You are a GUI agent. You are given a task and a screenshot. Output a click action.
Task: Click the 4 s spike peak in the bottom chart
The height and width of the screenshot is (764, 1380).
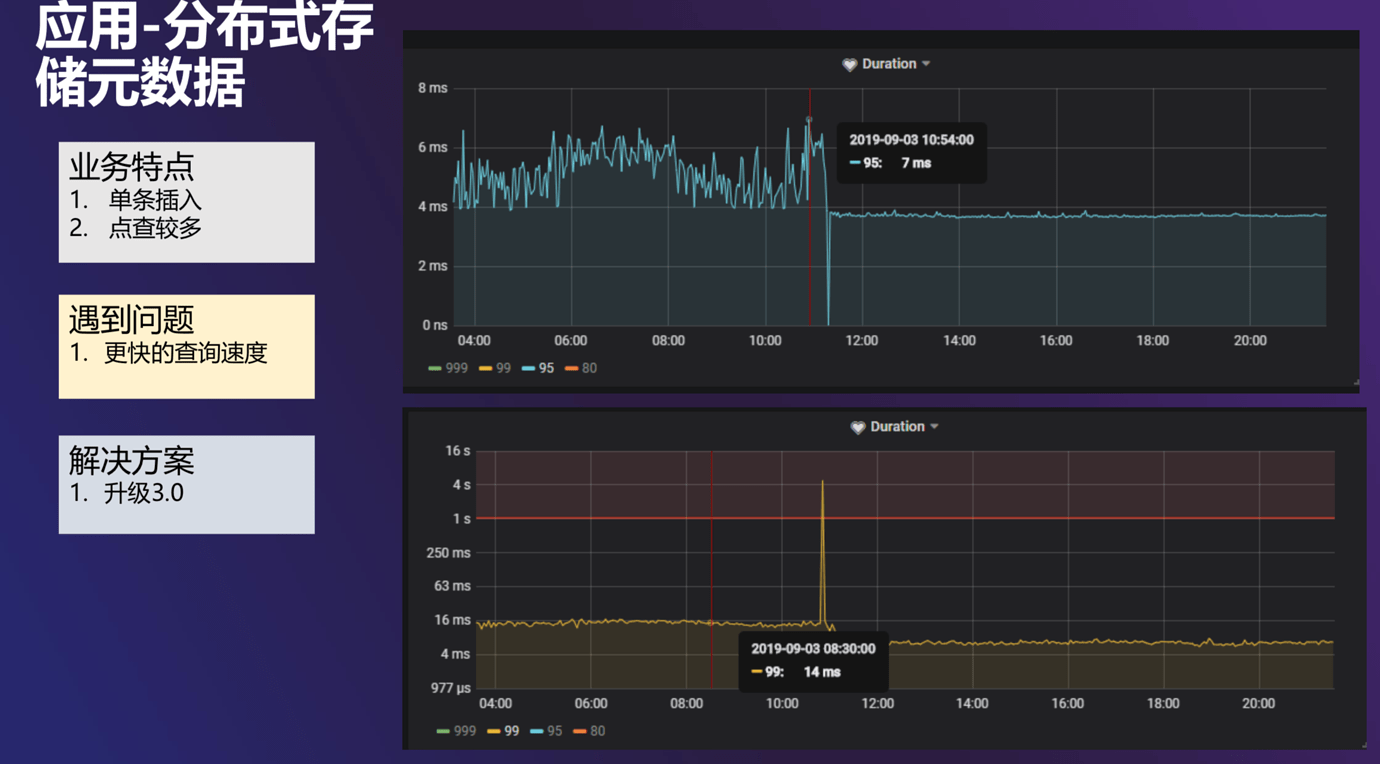point(823,483)
